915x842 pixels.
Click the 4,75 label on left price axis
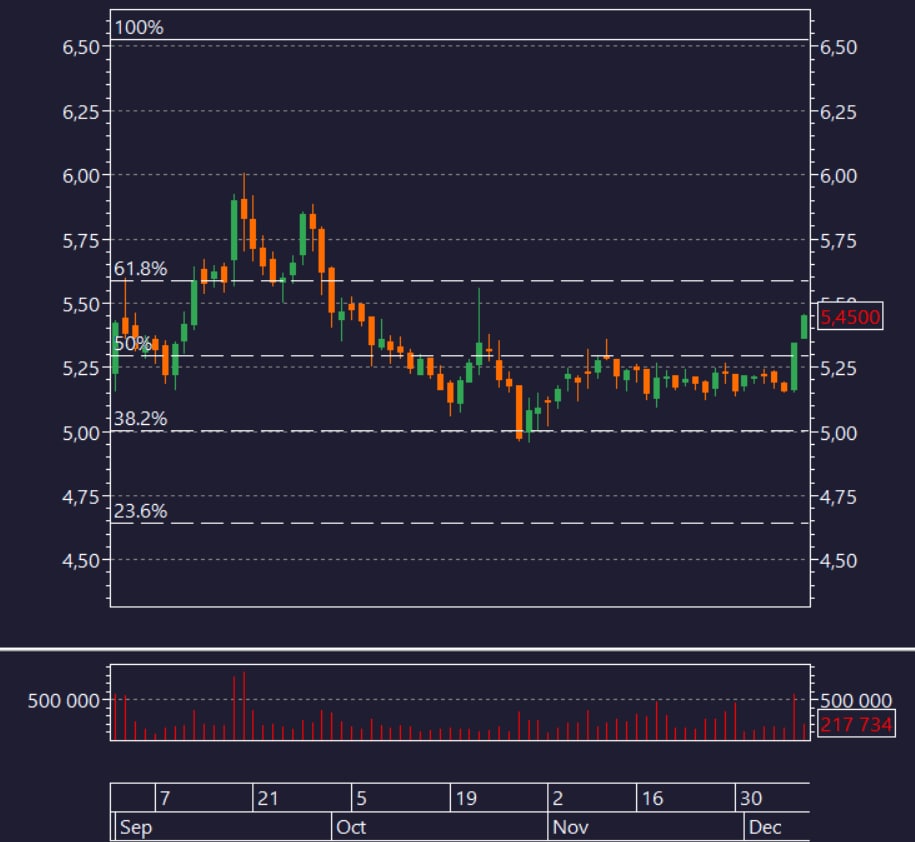[81, 497]
